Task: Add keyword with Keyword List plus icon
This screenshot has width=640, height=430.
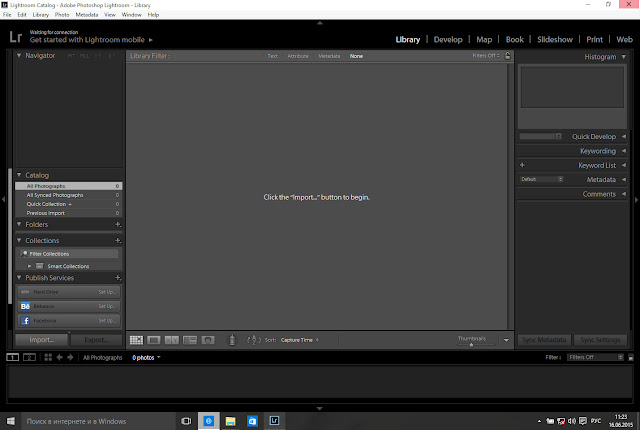Action: 522,165
